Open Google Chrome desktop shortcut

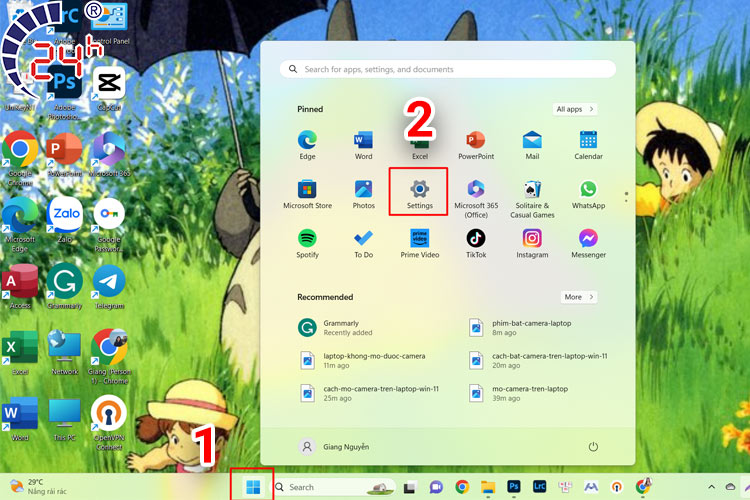[x=20, y=159]
